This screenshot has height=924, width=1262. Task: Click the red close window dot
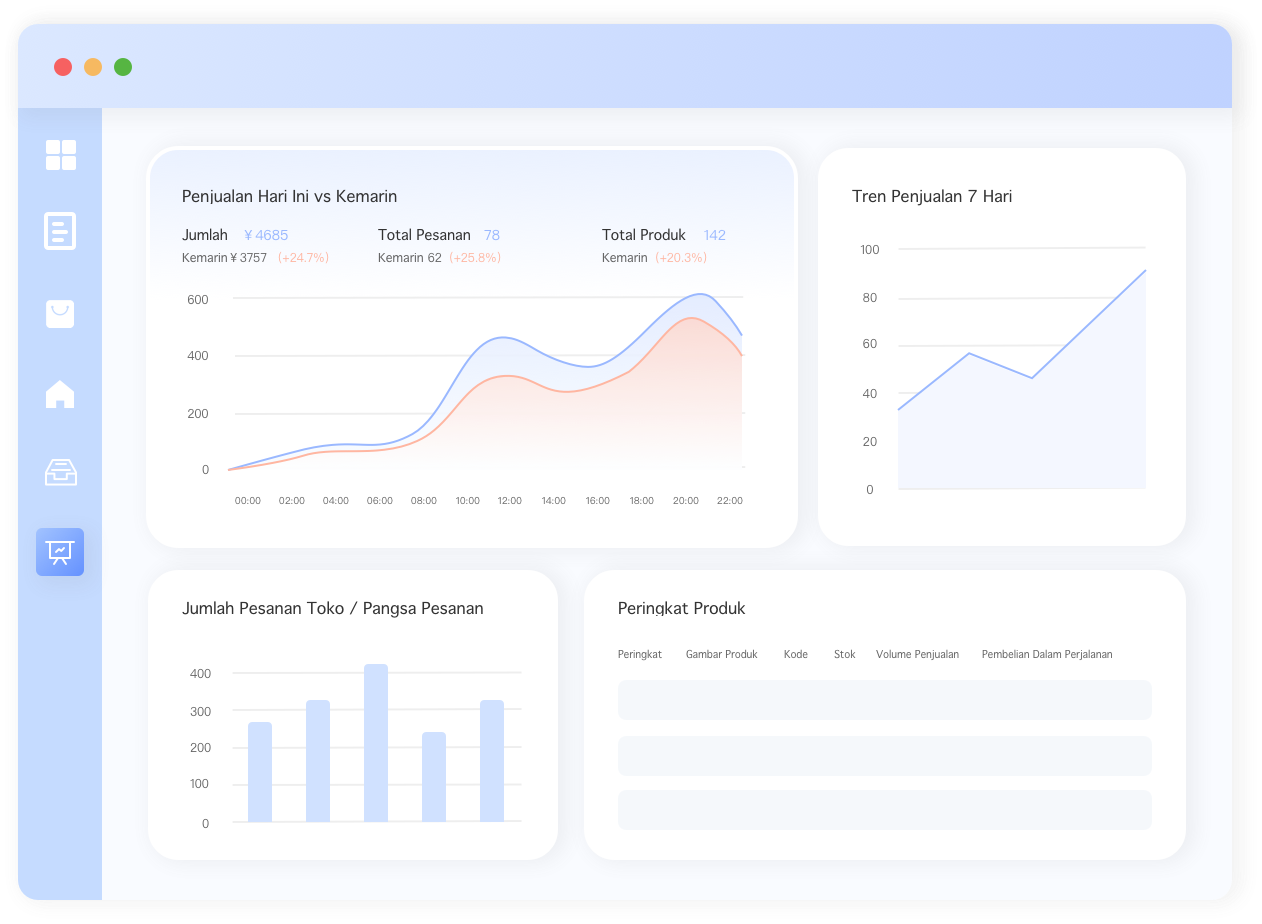pos(63,67)
